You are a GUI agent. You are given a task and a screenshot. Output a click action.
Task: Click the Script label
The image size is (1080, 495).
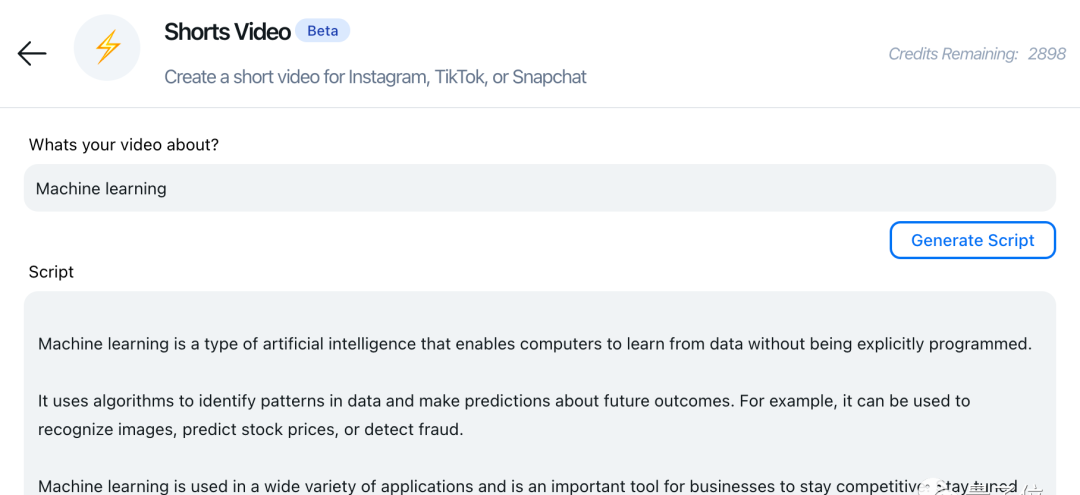(51, 272)
